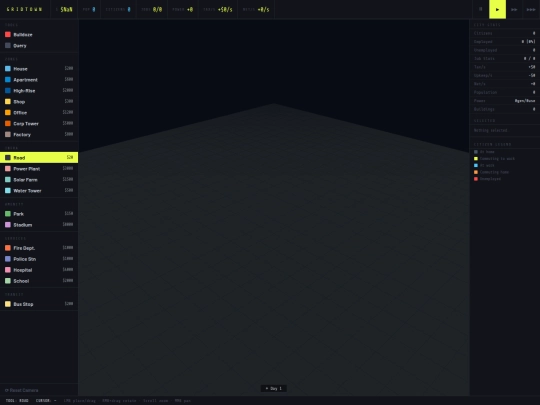Set simulation to double fast-forward speed
540x405 pixels.
click(x=514, y=9)
